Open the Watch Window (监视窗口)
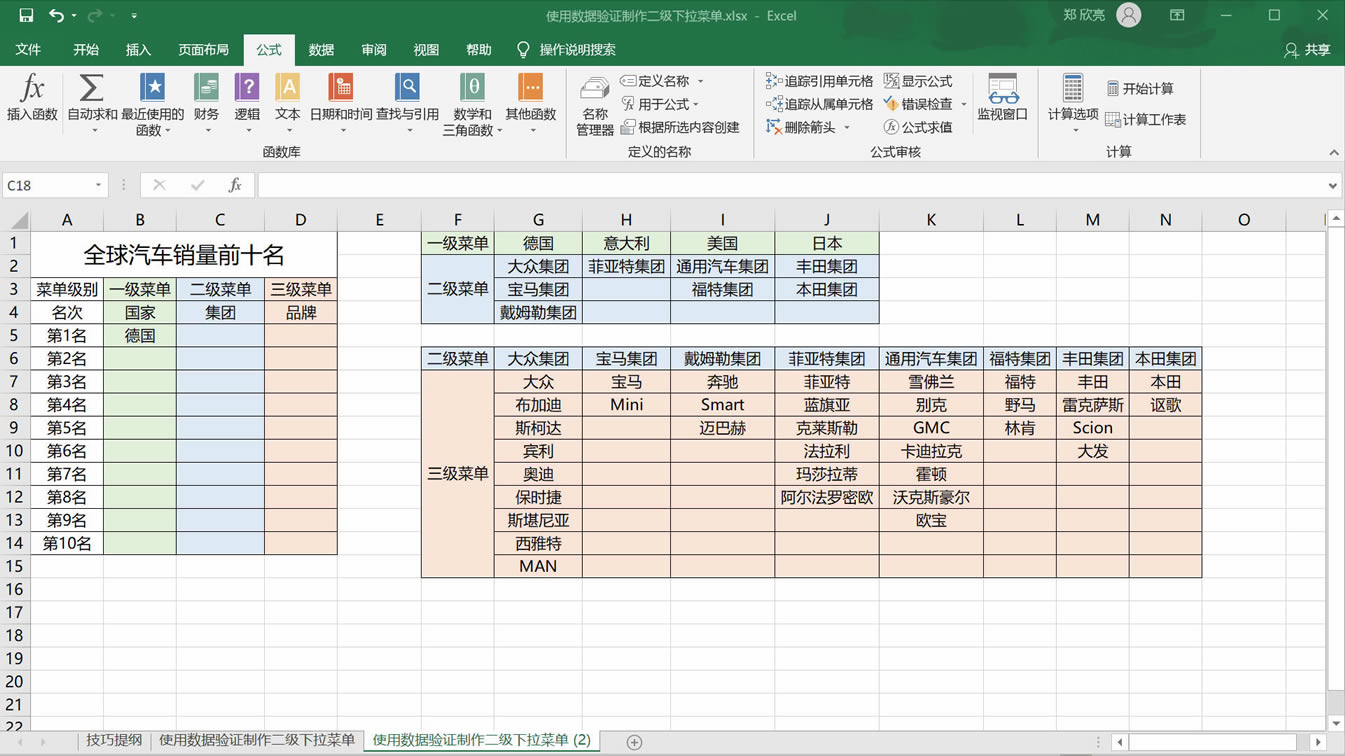1345x756 pixels. [1002, 98]
